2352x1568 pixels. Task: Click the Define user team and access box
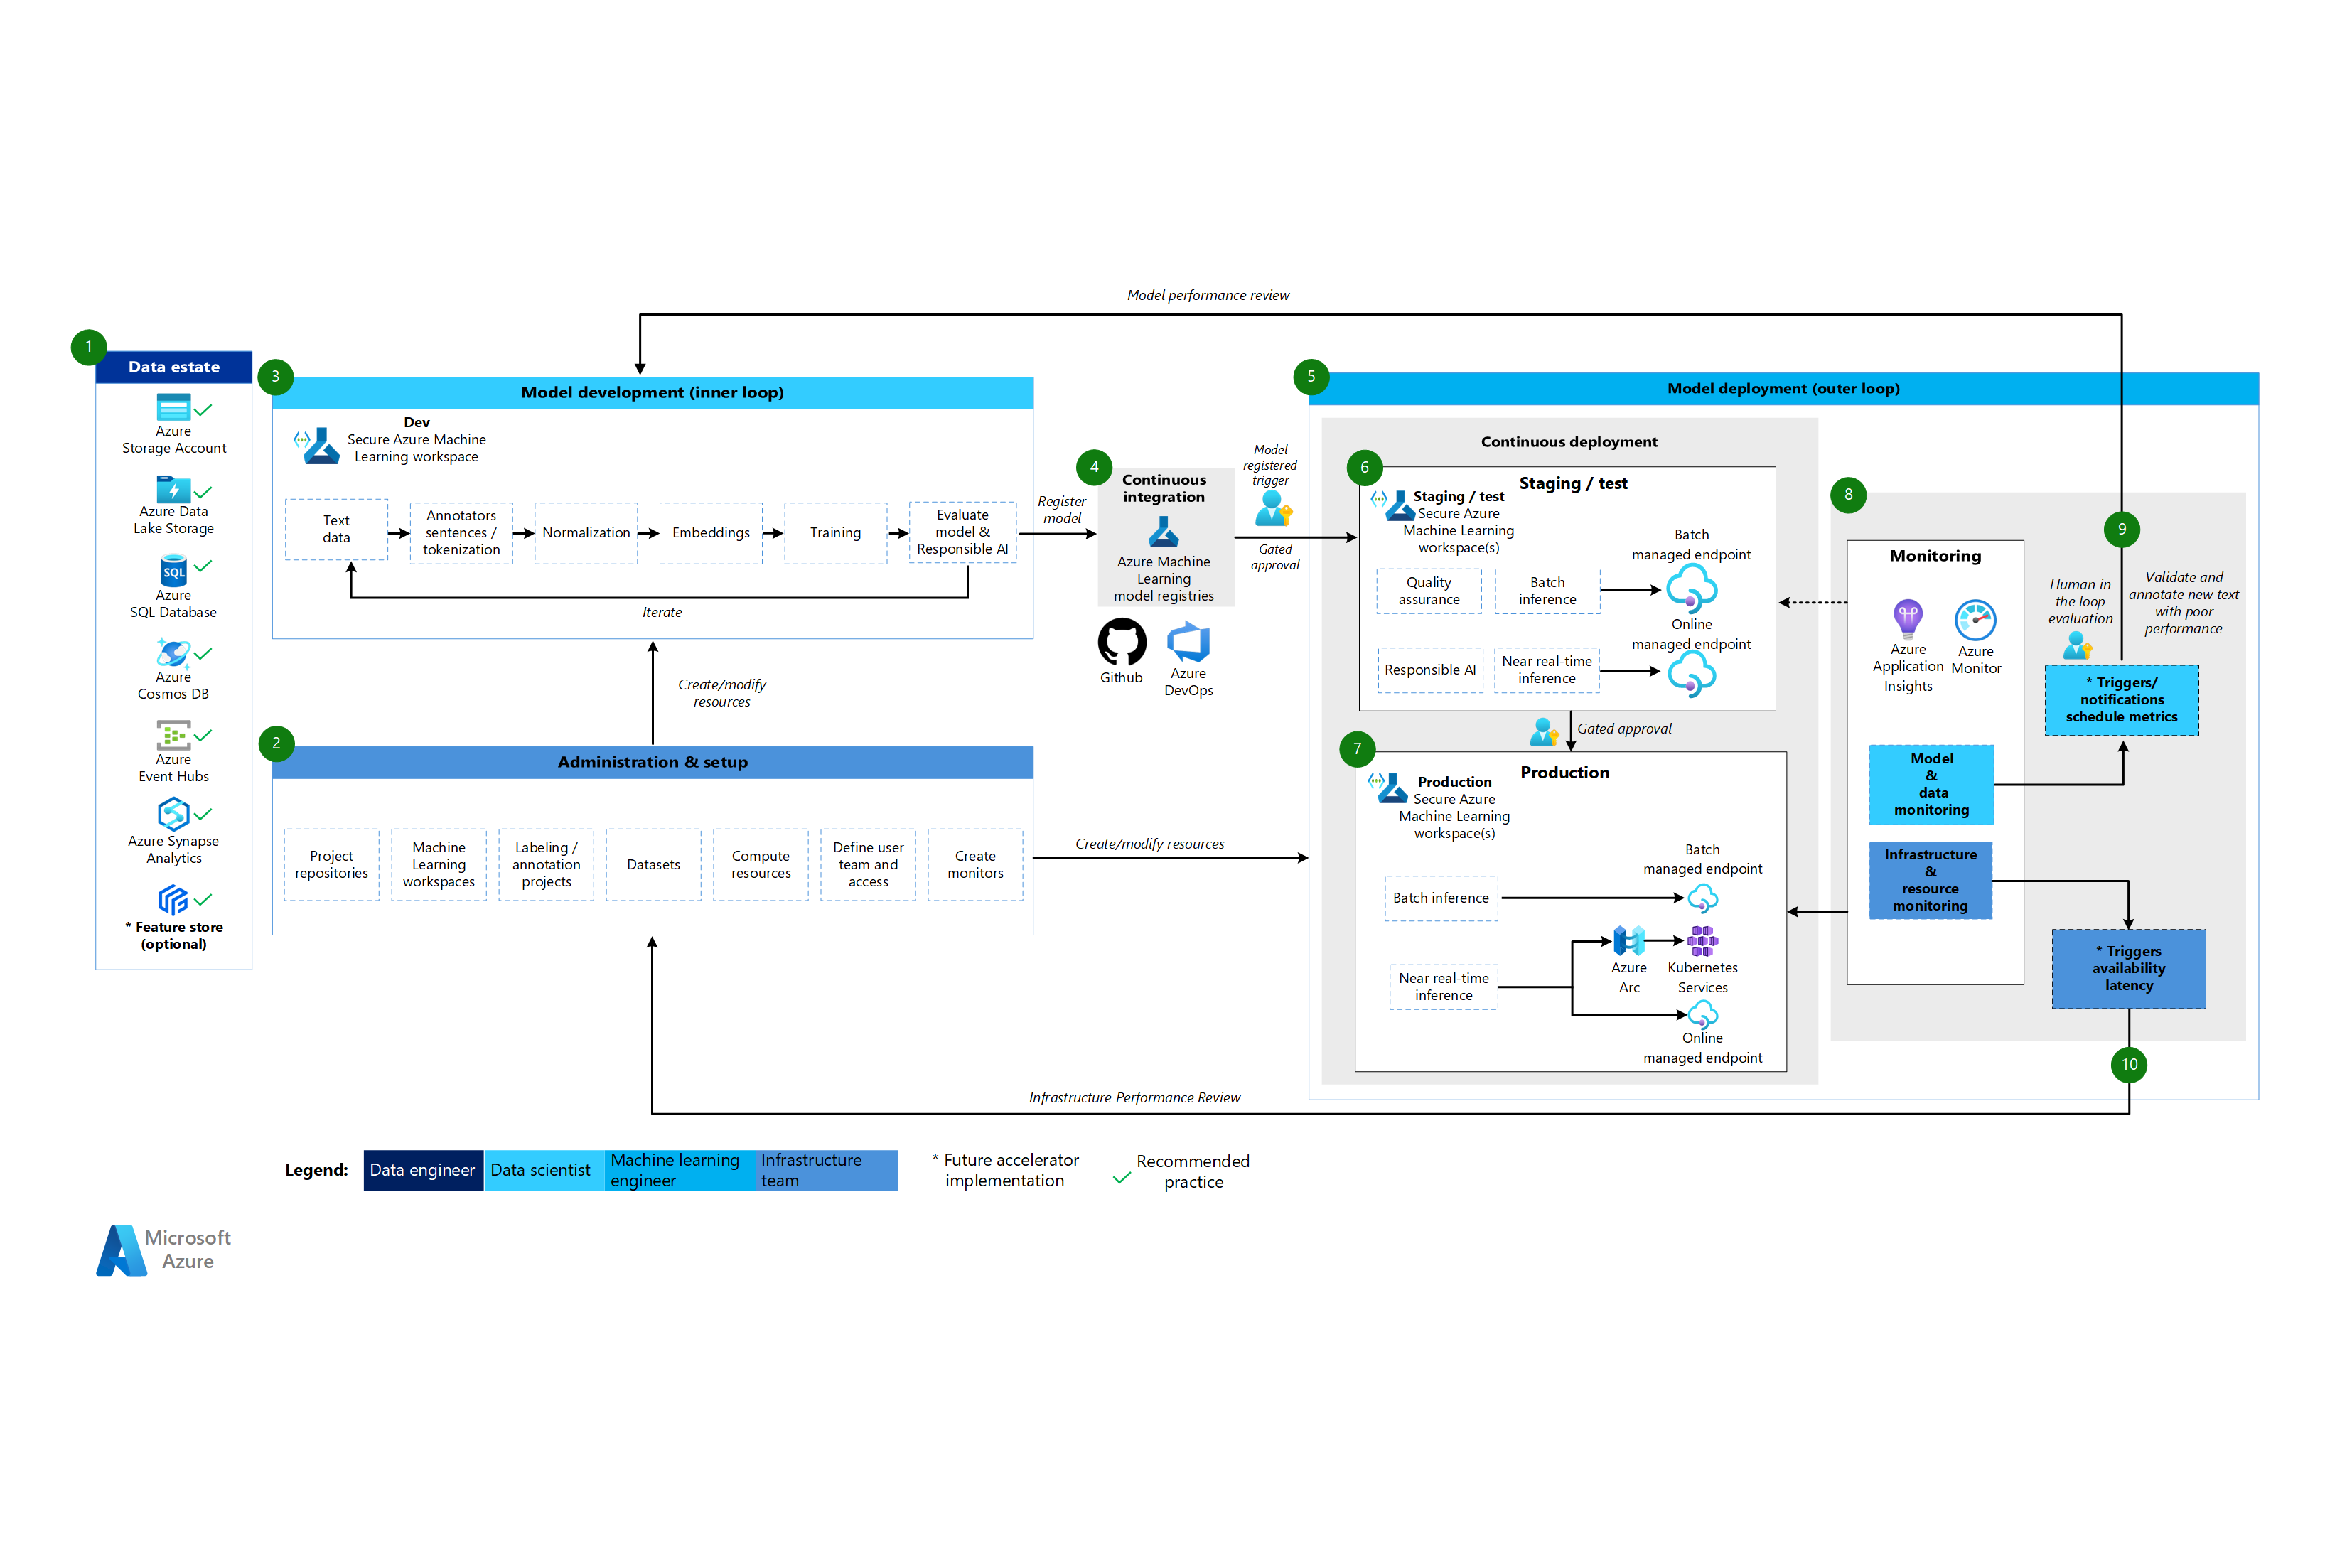pyautogui.click(x=868, y=865)
